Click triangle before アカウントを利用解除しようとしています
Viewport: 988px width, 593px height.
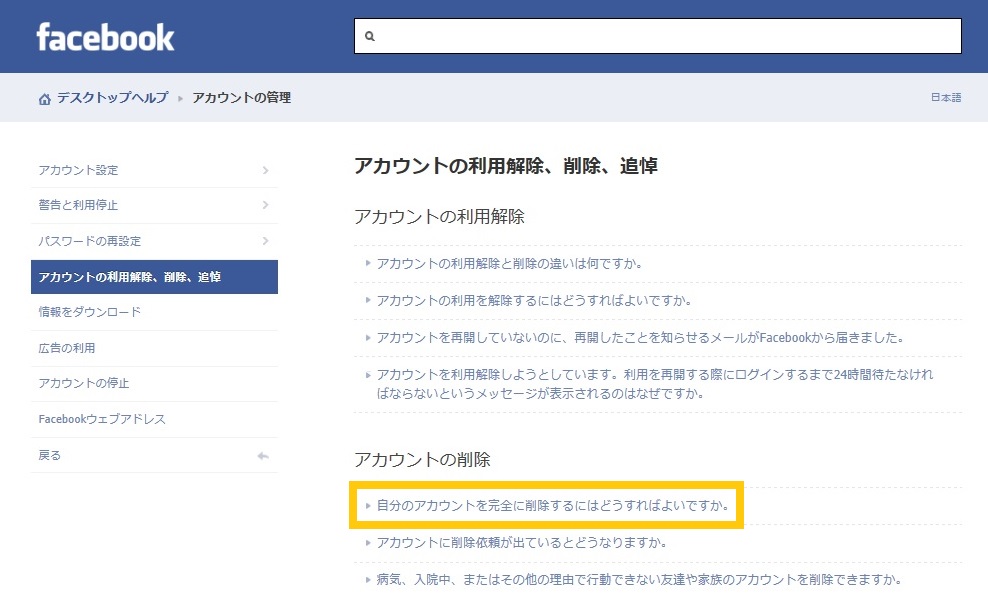368,375
